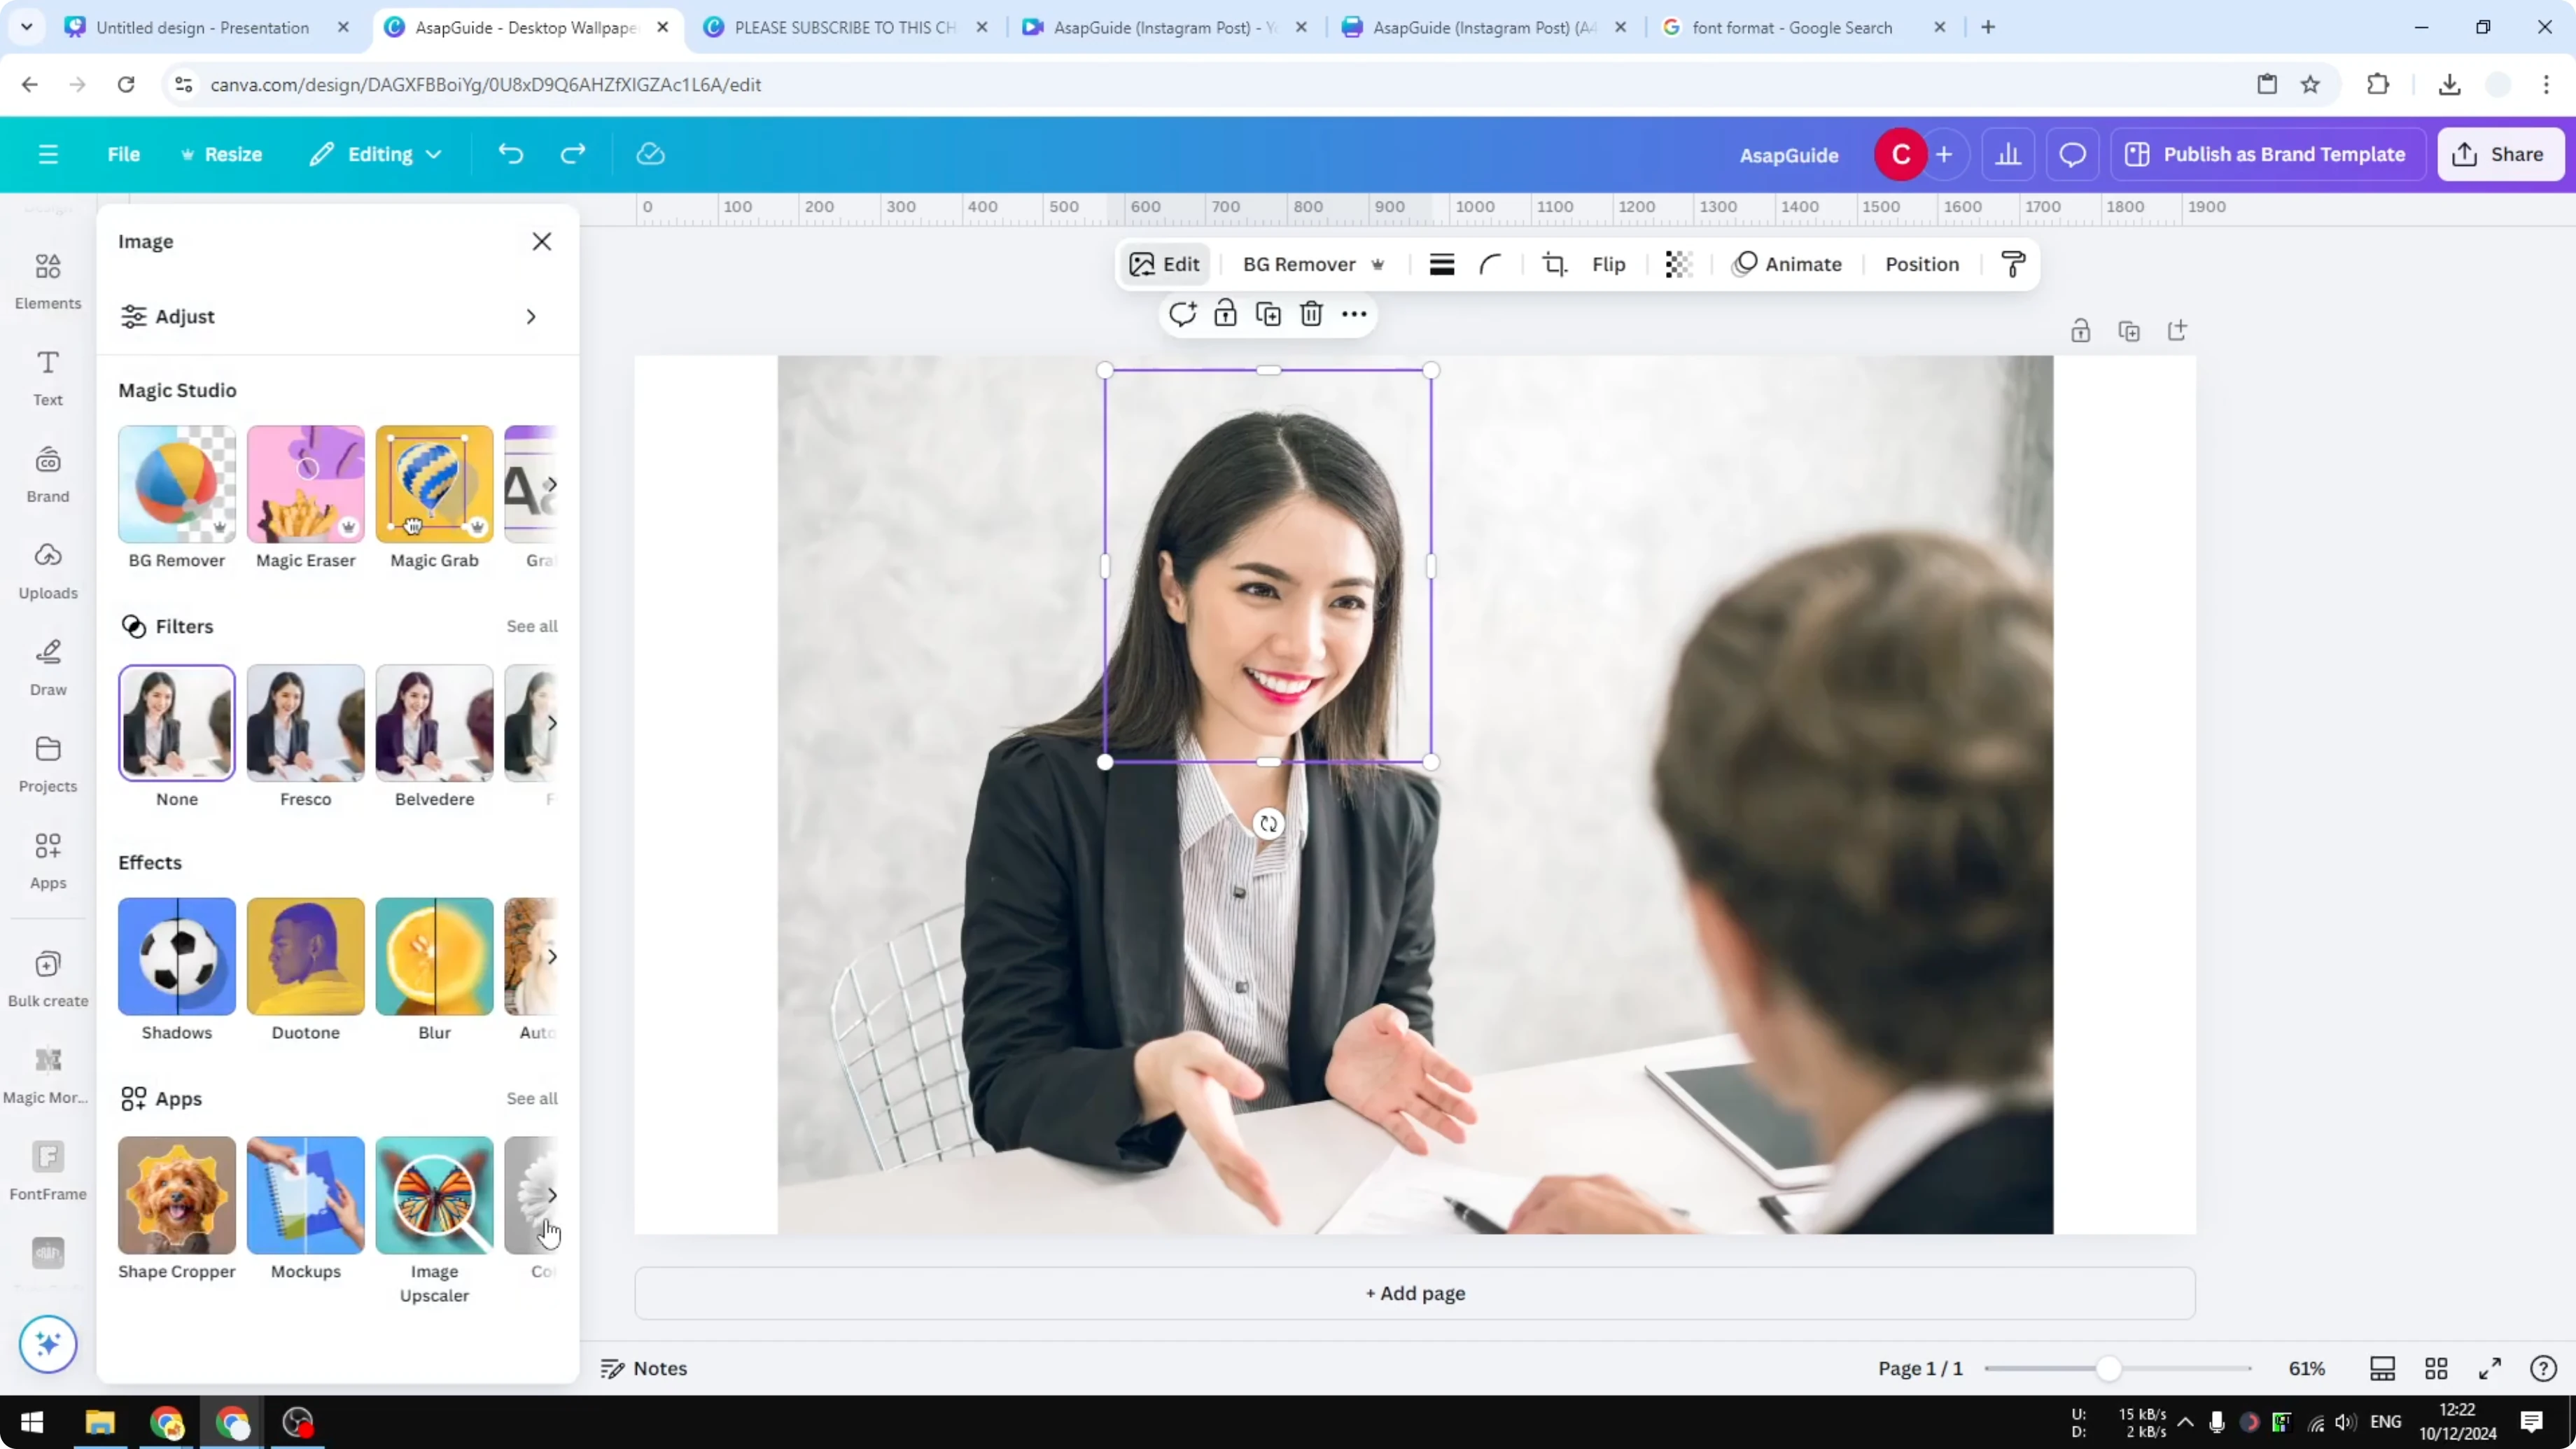Click the Add page button
The height and width of the screenshot is (1449, 2576).
[1413, 1293]
